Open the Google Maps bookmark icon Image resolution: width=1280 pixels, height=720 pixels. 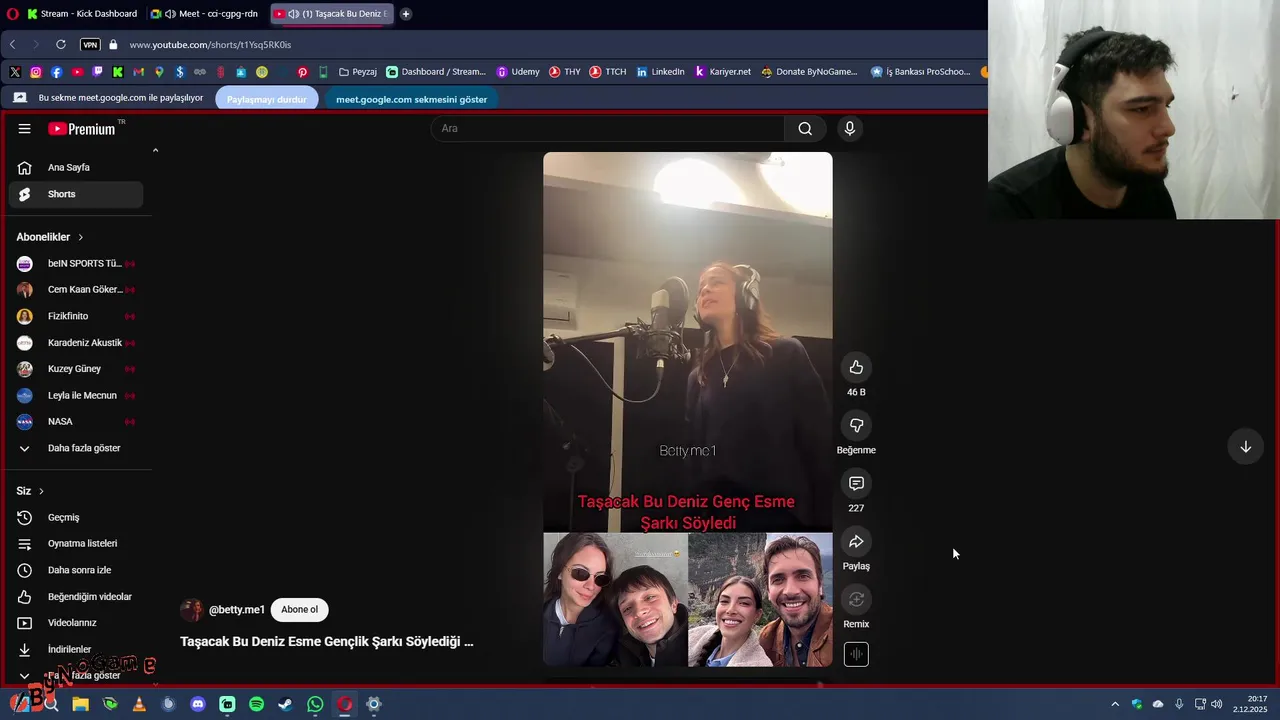pyautogui.click(x=159, y=72)
